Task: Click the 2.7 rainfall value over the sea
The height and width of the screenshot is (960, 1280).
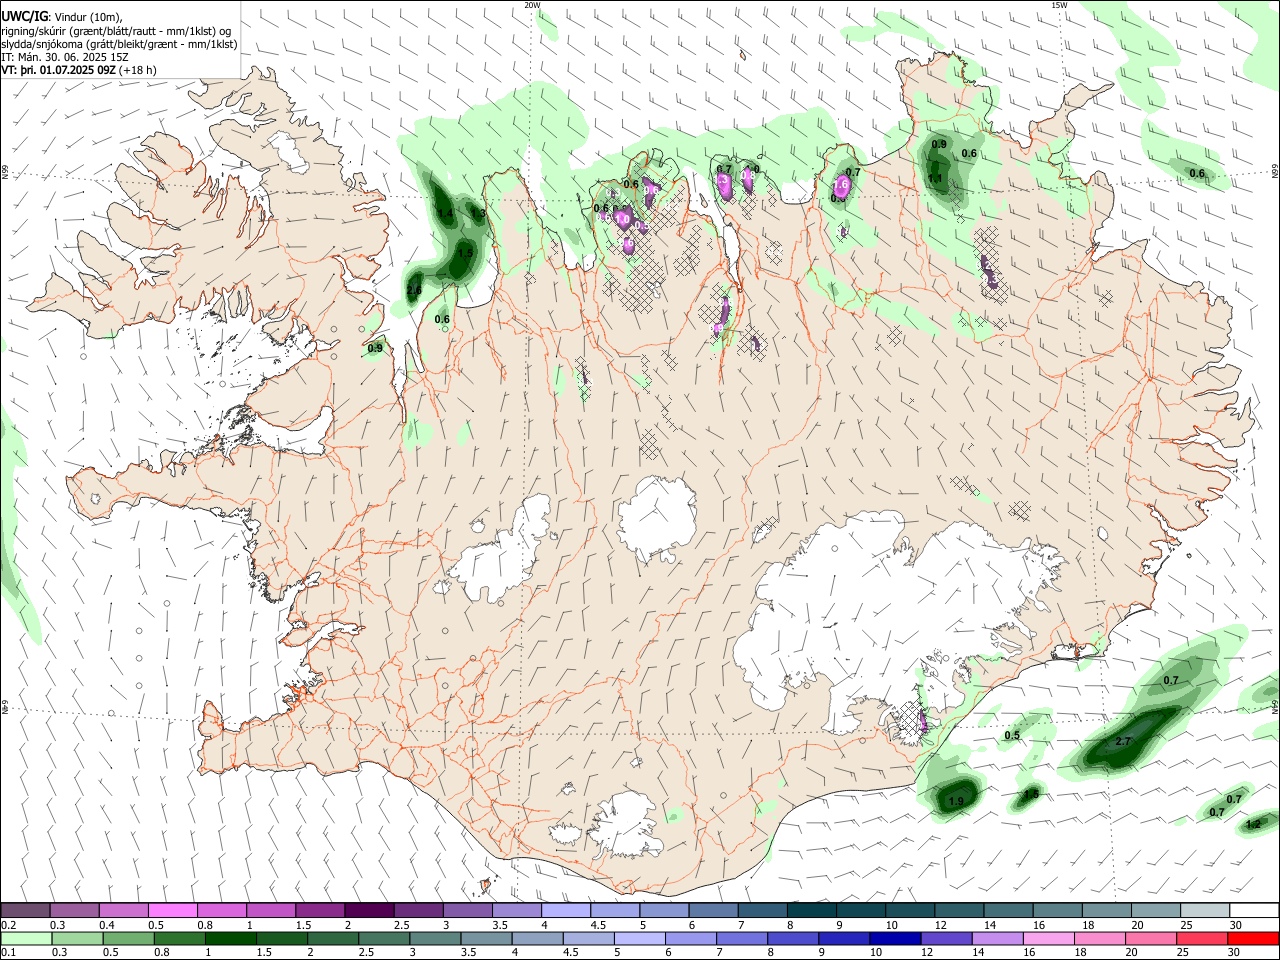Action: pos(1122,742)
